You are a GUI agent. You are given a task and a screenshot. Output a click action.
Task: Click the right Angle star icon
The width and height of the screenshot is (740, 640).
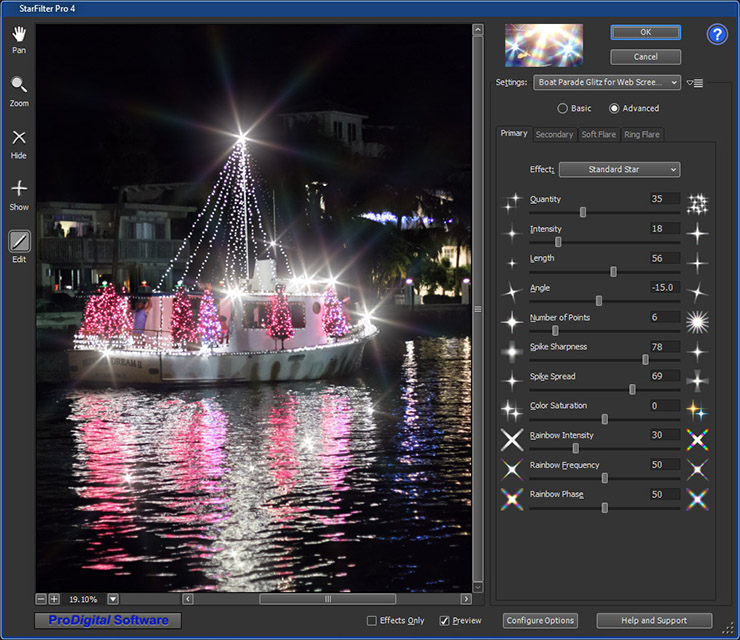click(697, 293)
